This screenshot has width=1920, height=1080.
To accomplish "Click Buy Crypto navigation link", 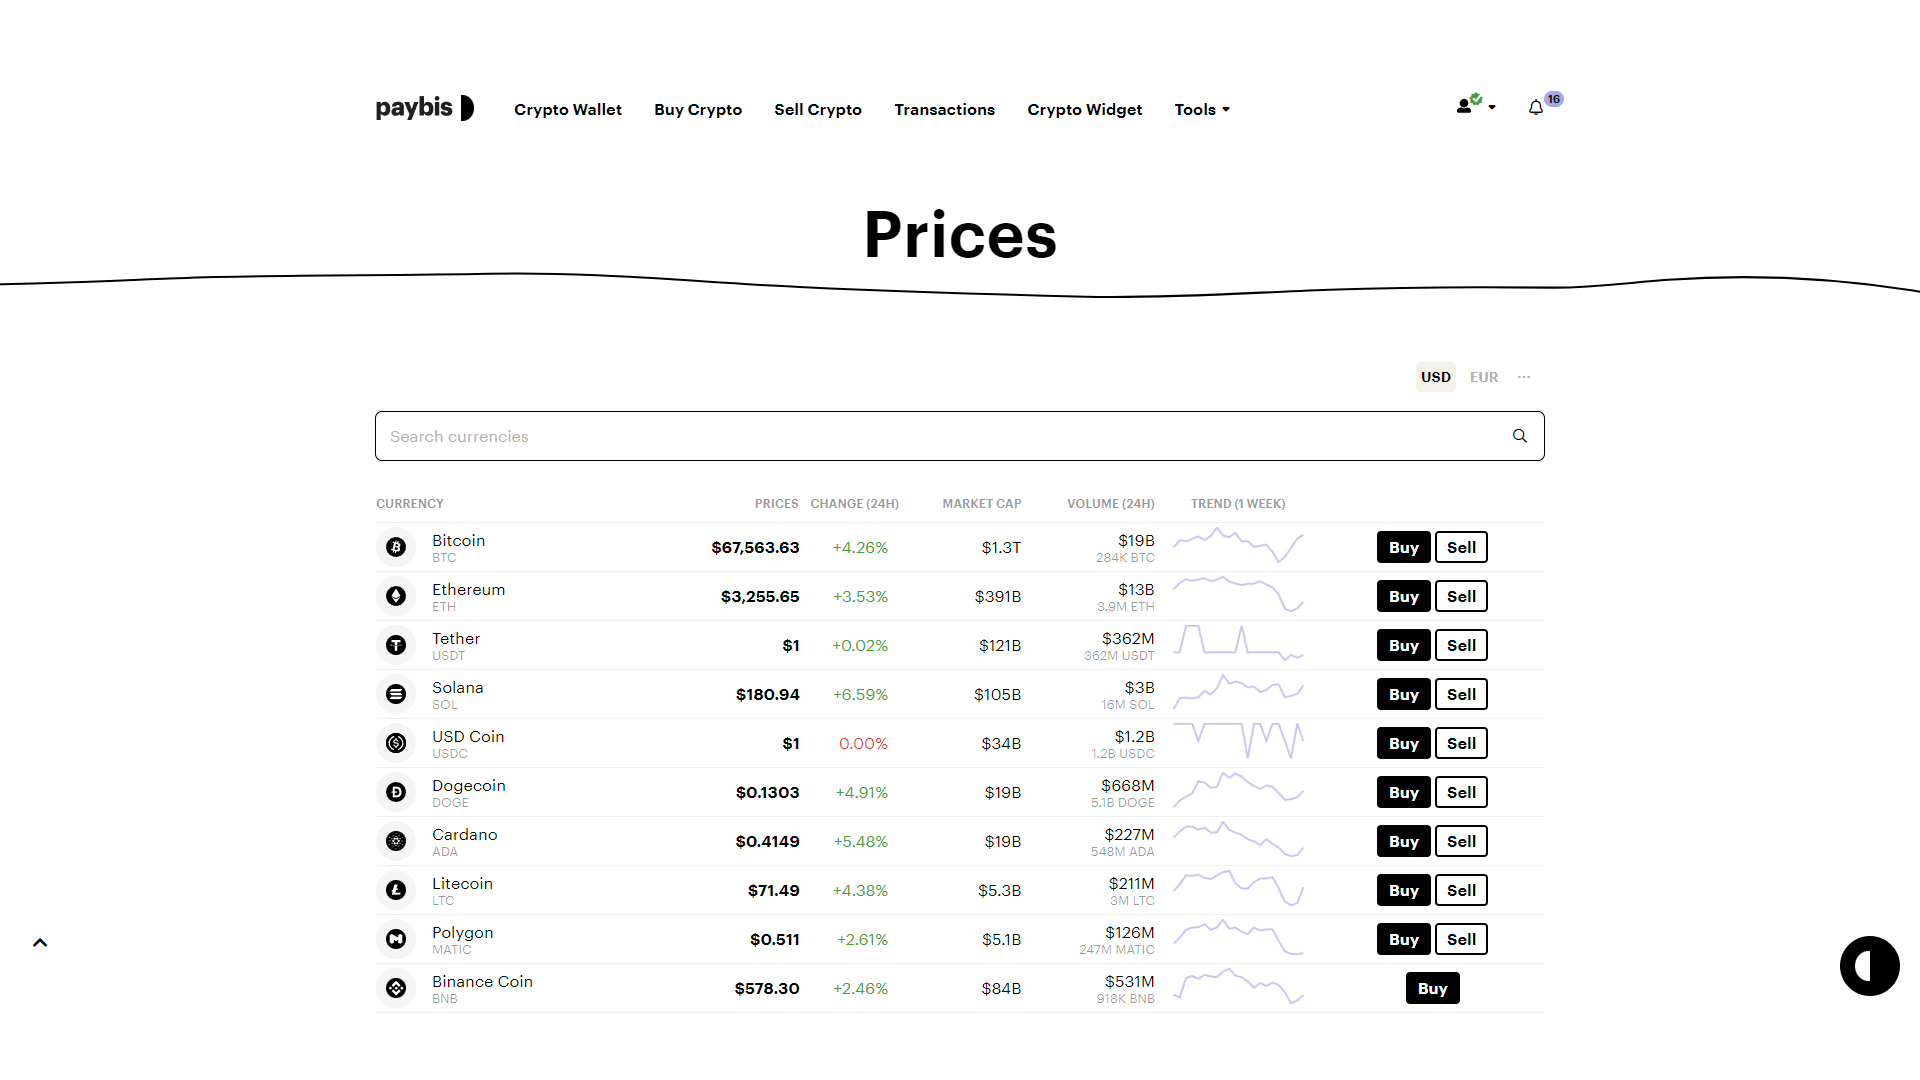I will (x=699, y=108).
